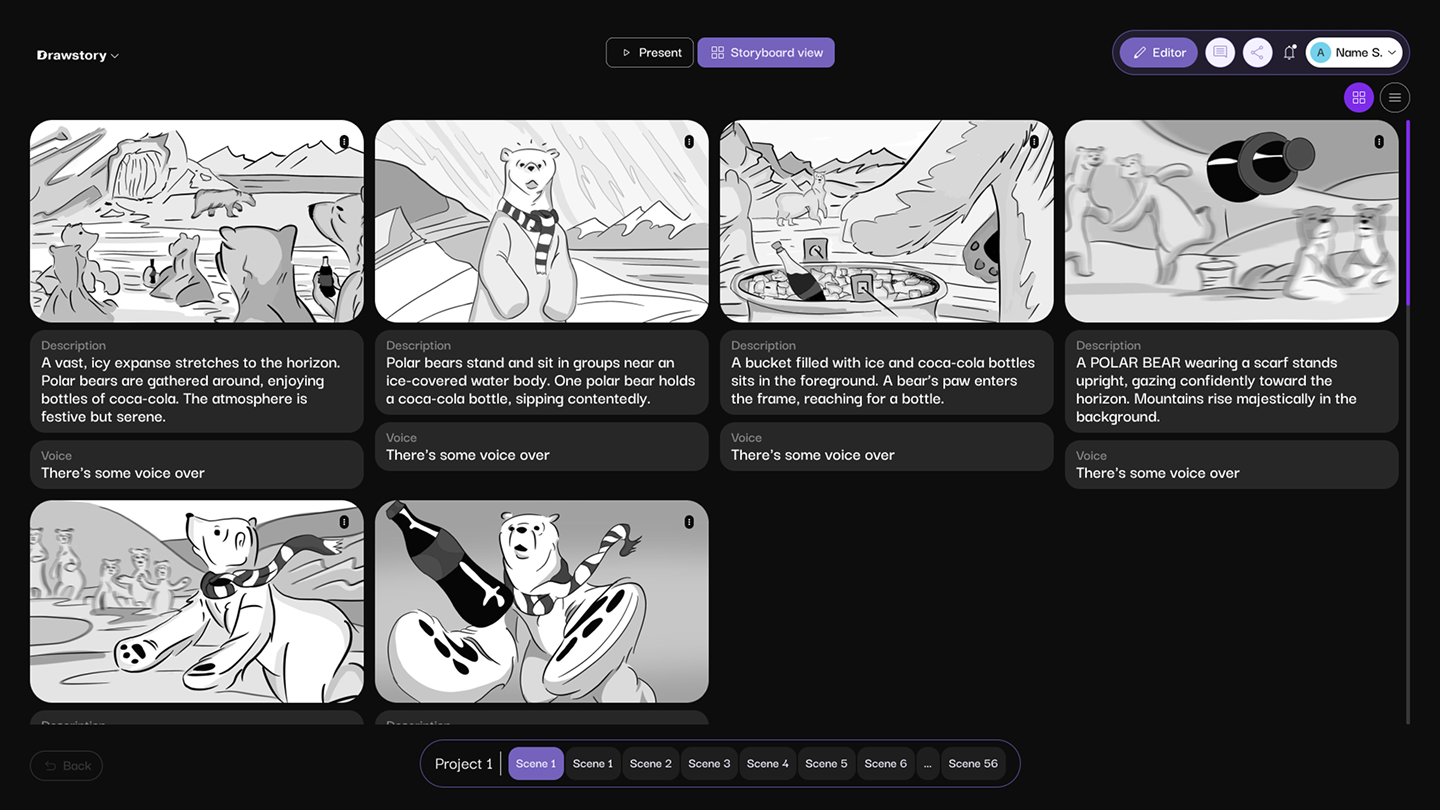Screen dimensions: 1440x810
Task: Select the bear hugging giant bottle thumbnail
Action: (542, 601)
